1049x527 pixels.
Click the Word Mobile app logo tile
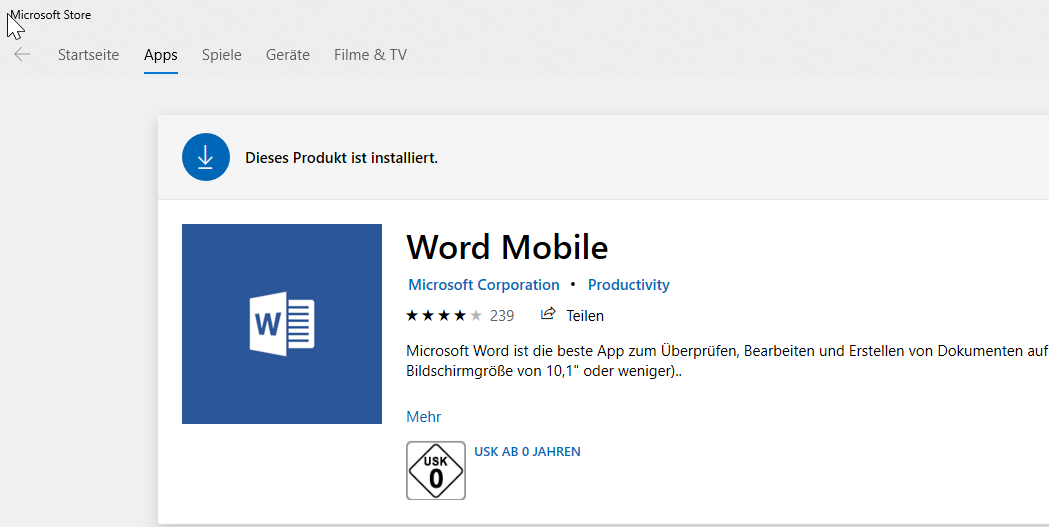[282, 324]
